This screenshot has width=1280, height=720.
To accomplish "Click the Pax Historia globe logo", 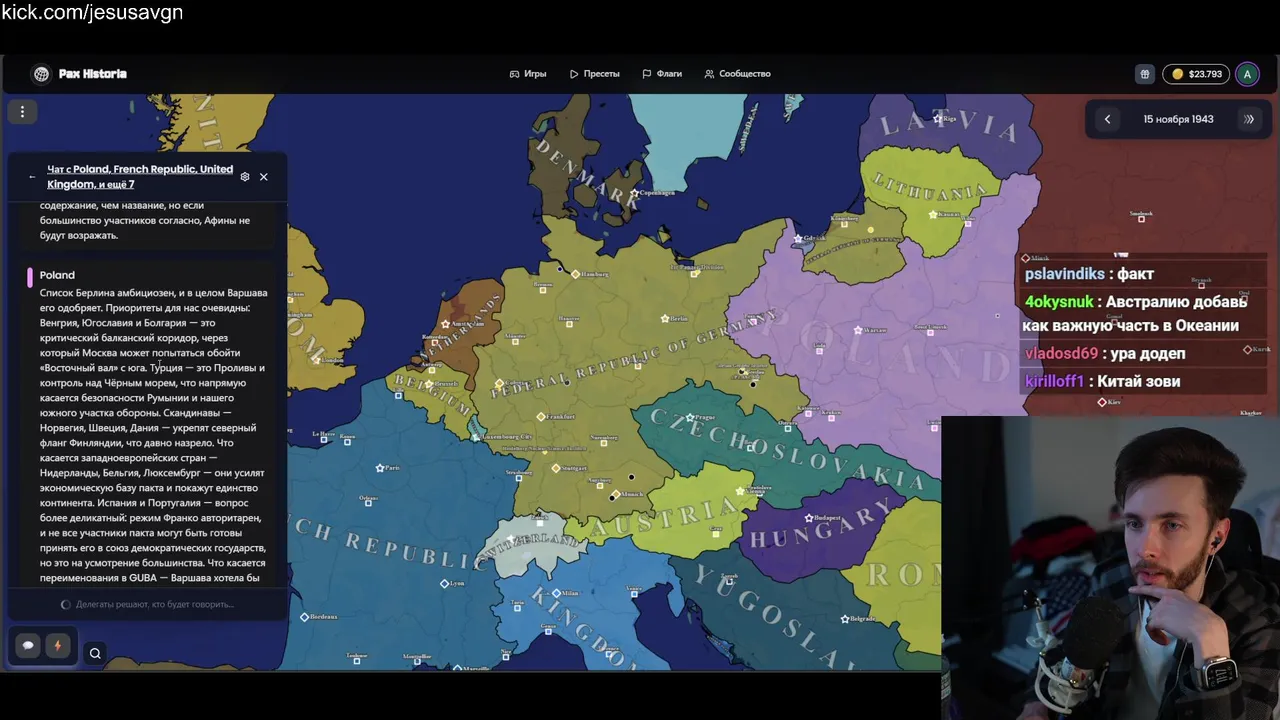I will (41, 74).
